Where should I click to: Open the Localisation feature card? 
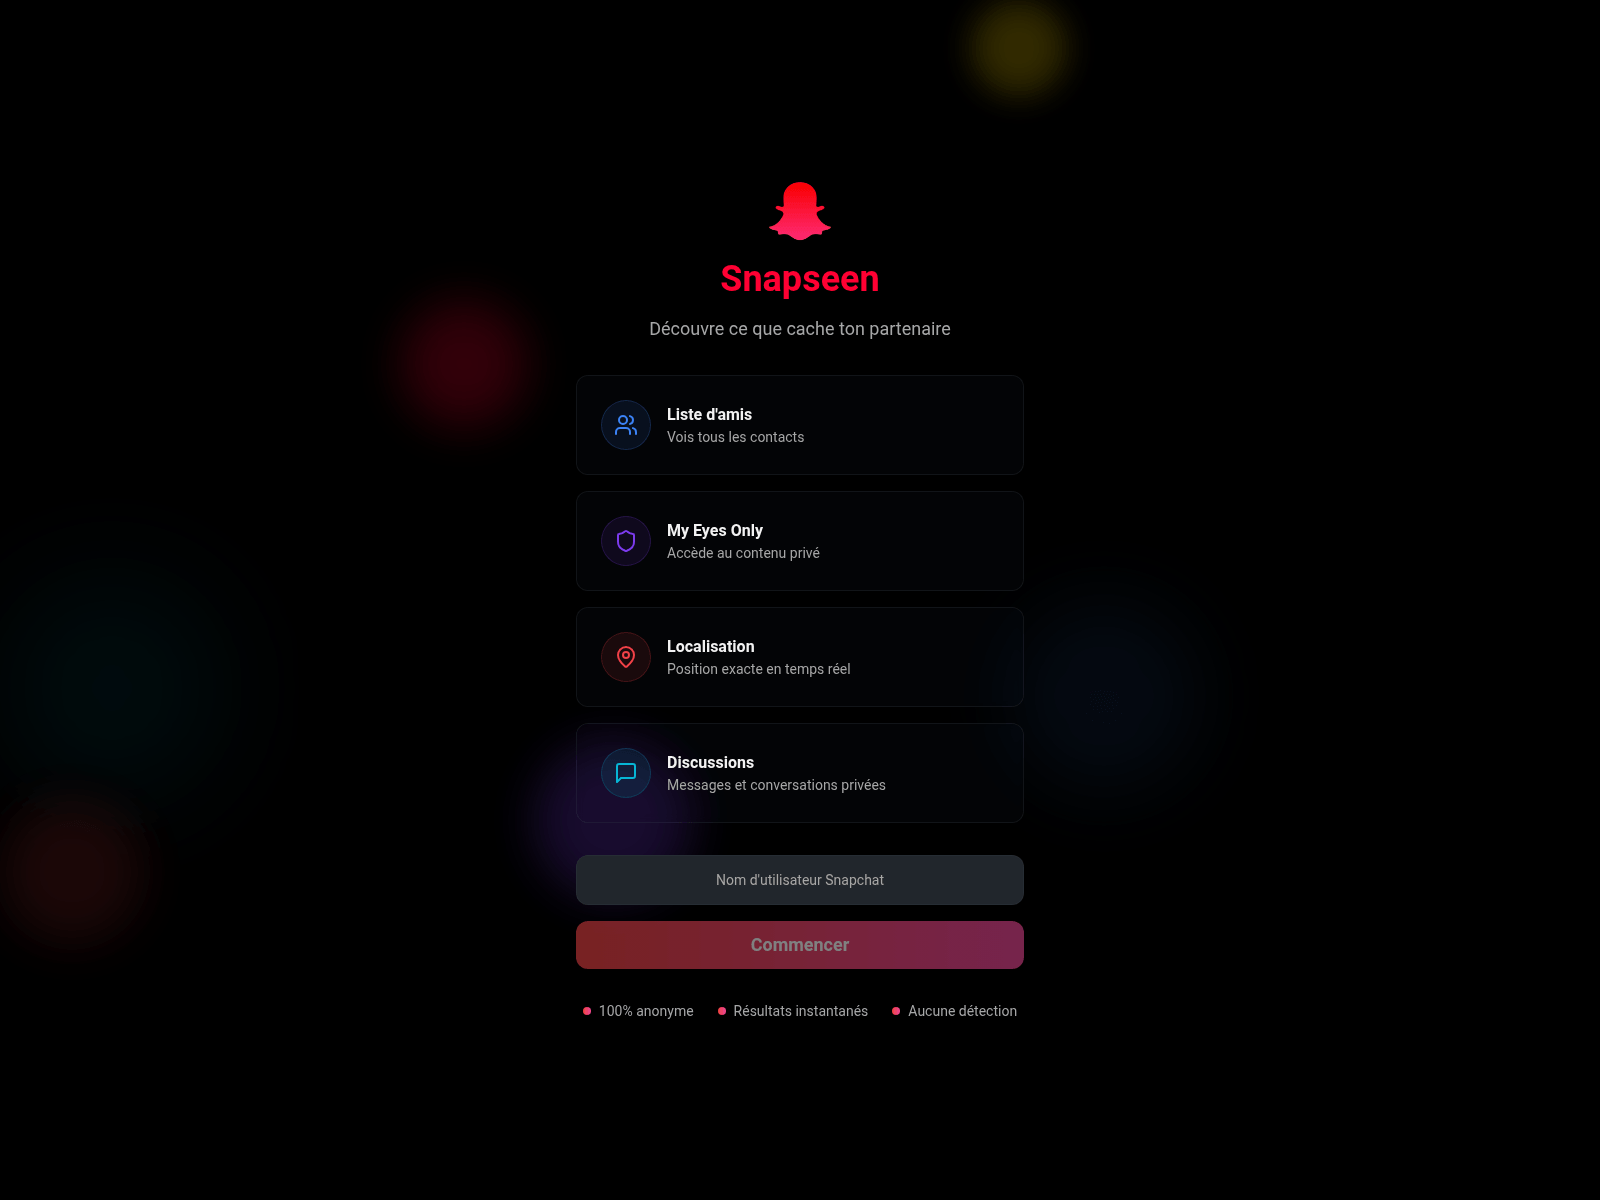coord(800,657)
